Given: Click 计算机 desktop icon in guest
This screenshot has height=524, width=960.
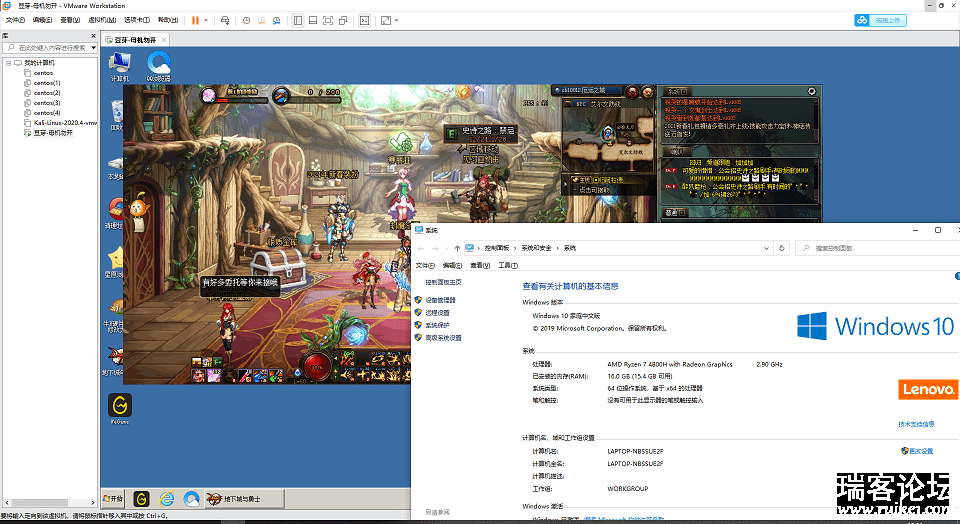Looking at the screenshot, I should (119, 67).
